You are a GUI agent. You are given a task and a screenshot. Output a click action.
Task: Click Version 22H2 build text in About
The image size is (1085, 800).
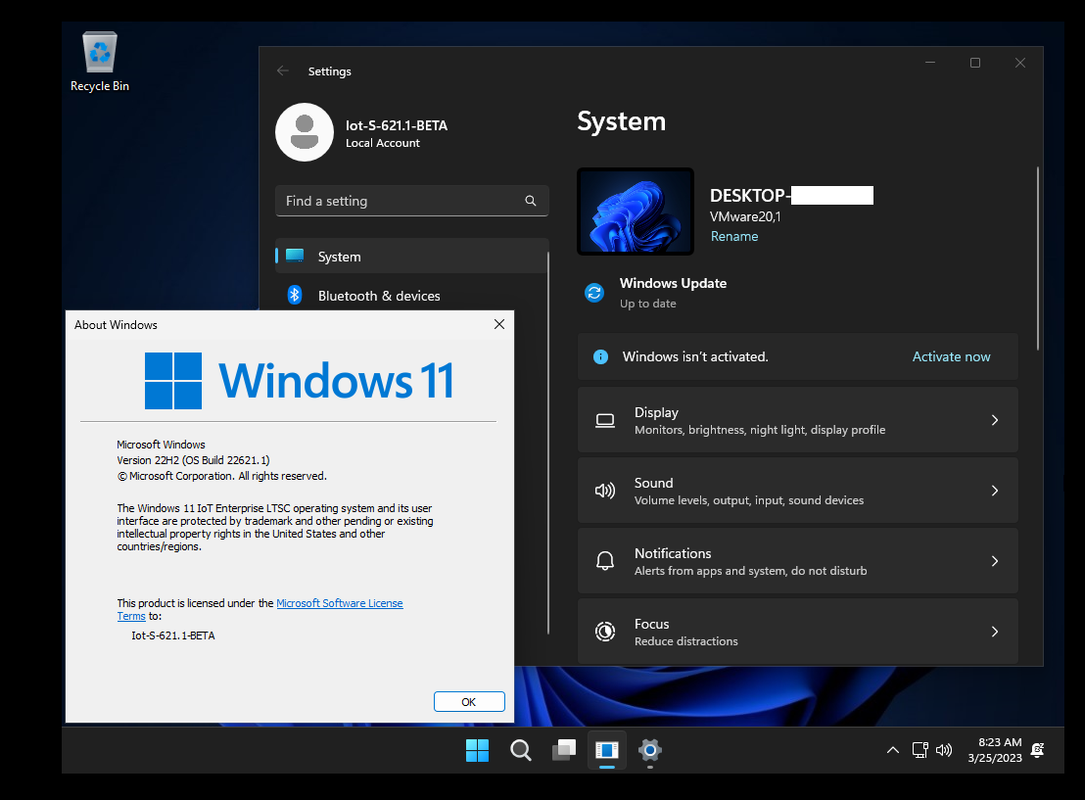coord(193,460)
